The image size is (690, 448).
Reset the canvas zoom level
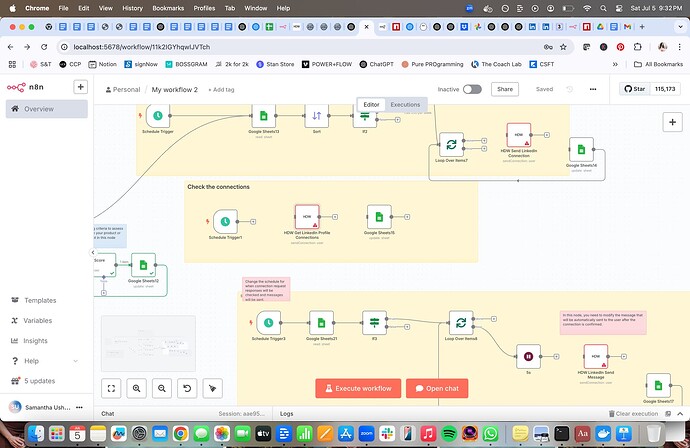coord(187,388)
